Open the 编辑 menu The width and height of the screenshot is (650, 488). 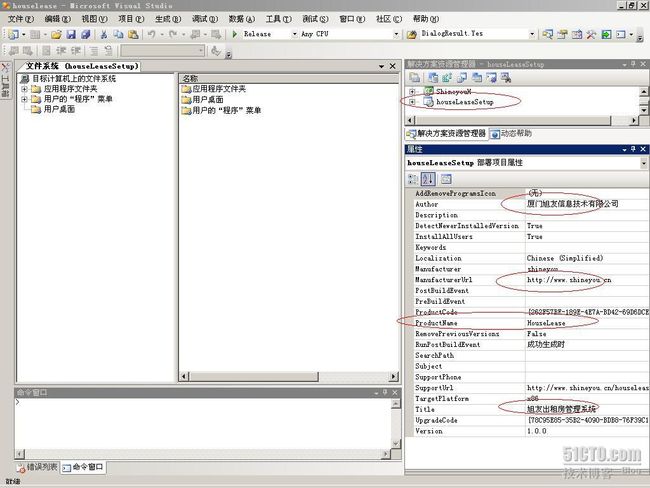58,19
